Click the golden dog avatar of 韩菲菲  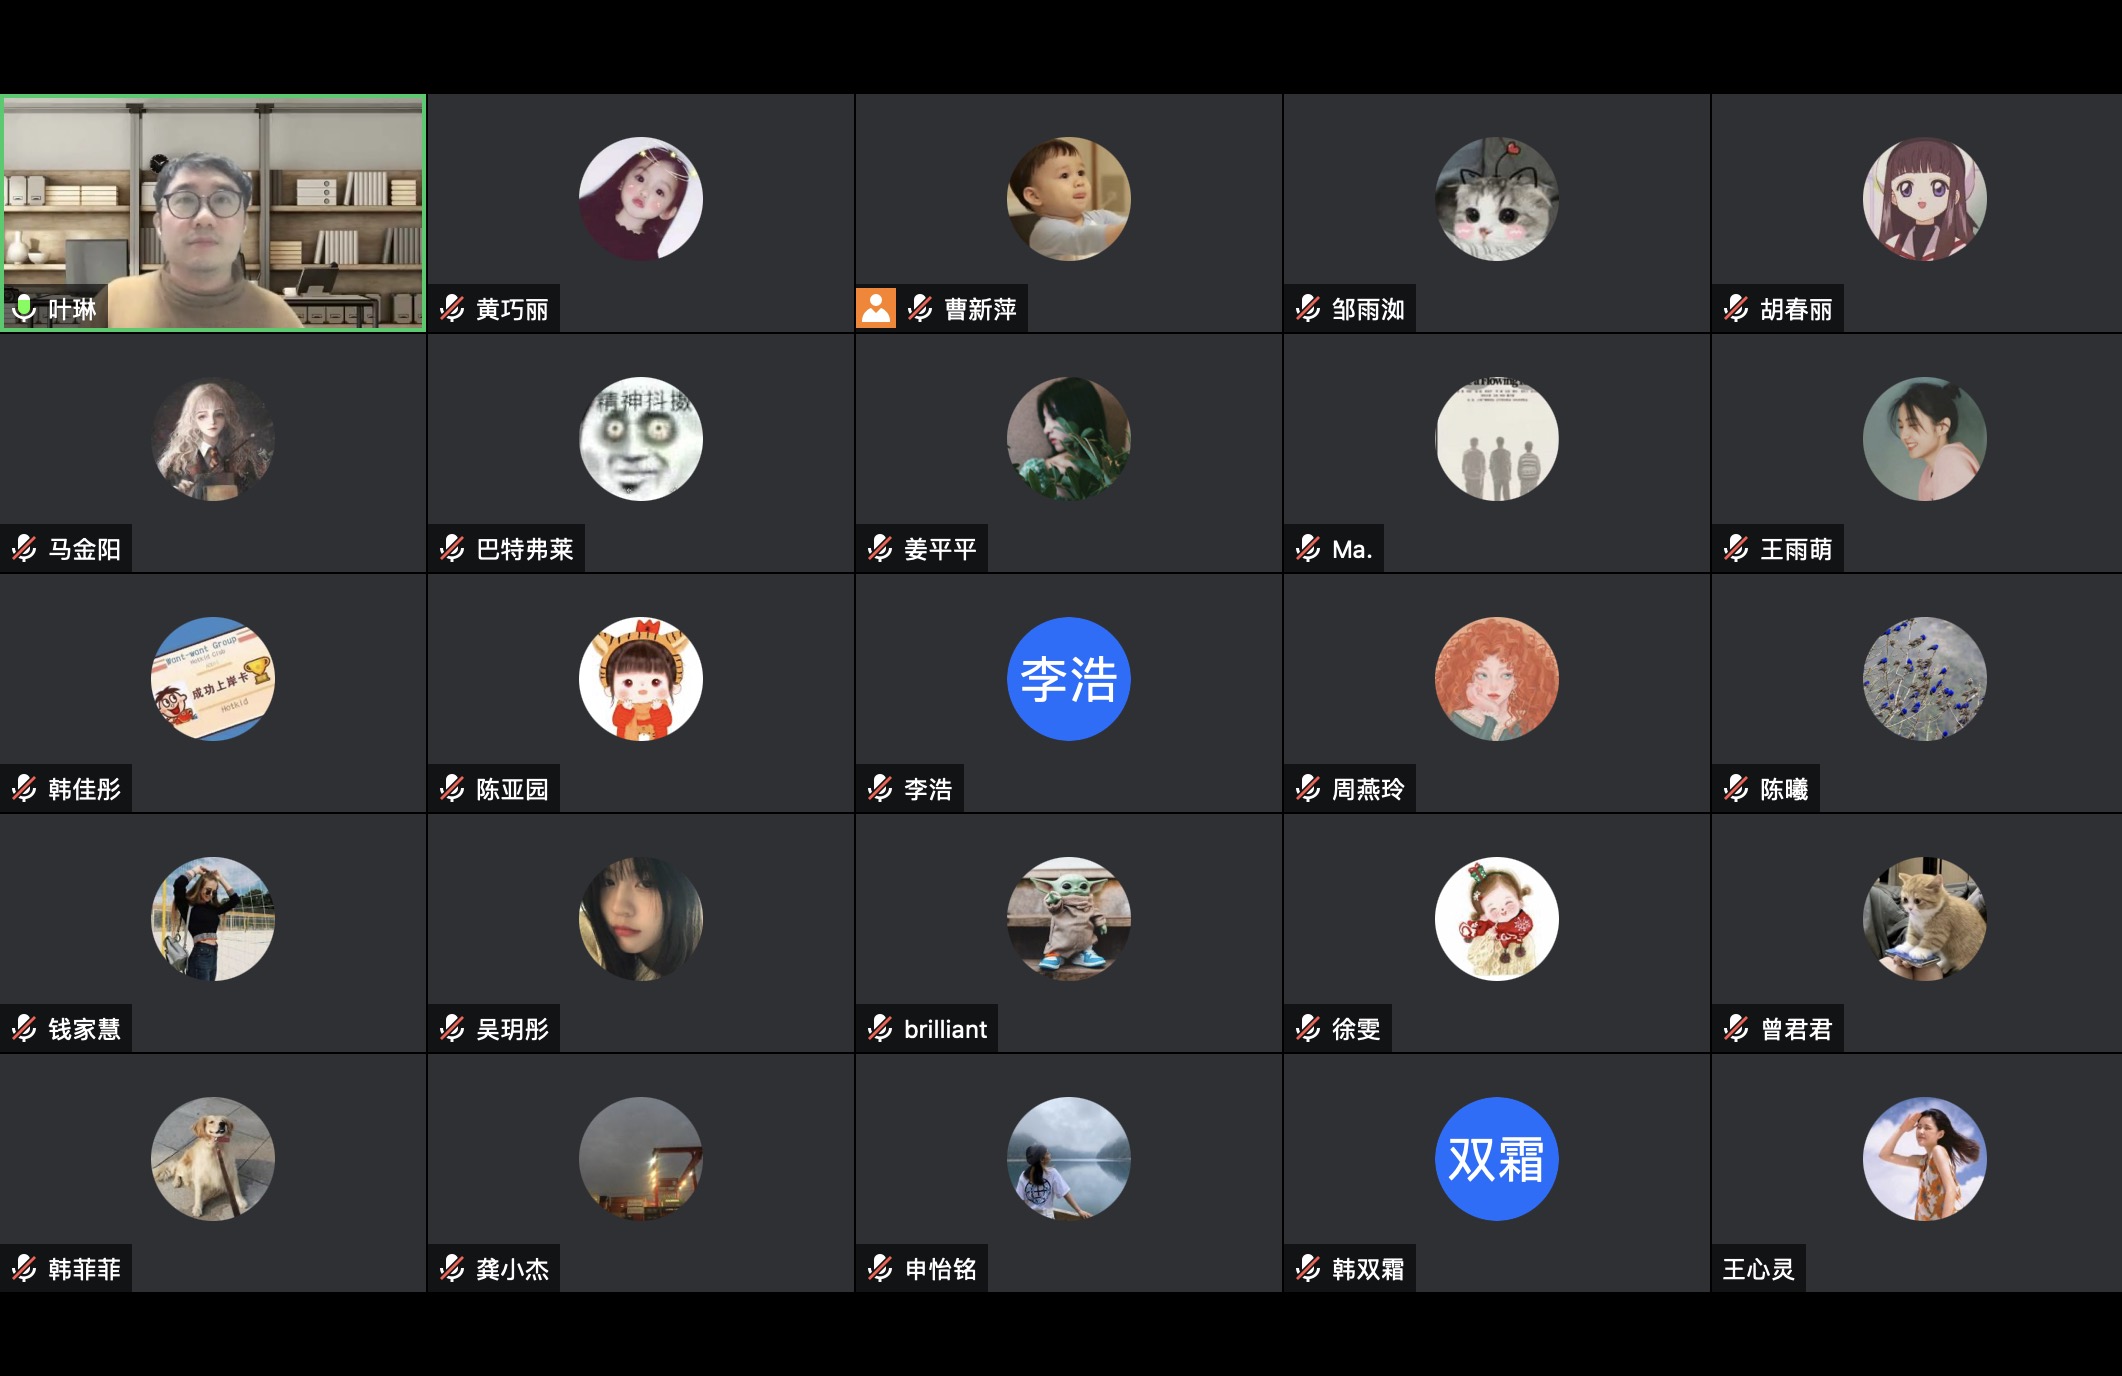click(x=213, y=1159)
